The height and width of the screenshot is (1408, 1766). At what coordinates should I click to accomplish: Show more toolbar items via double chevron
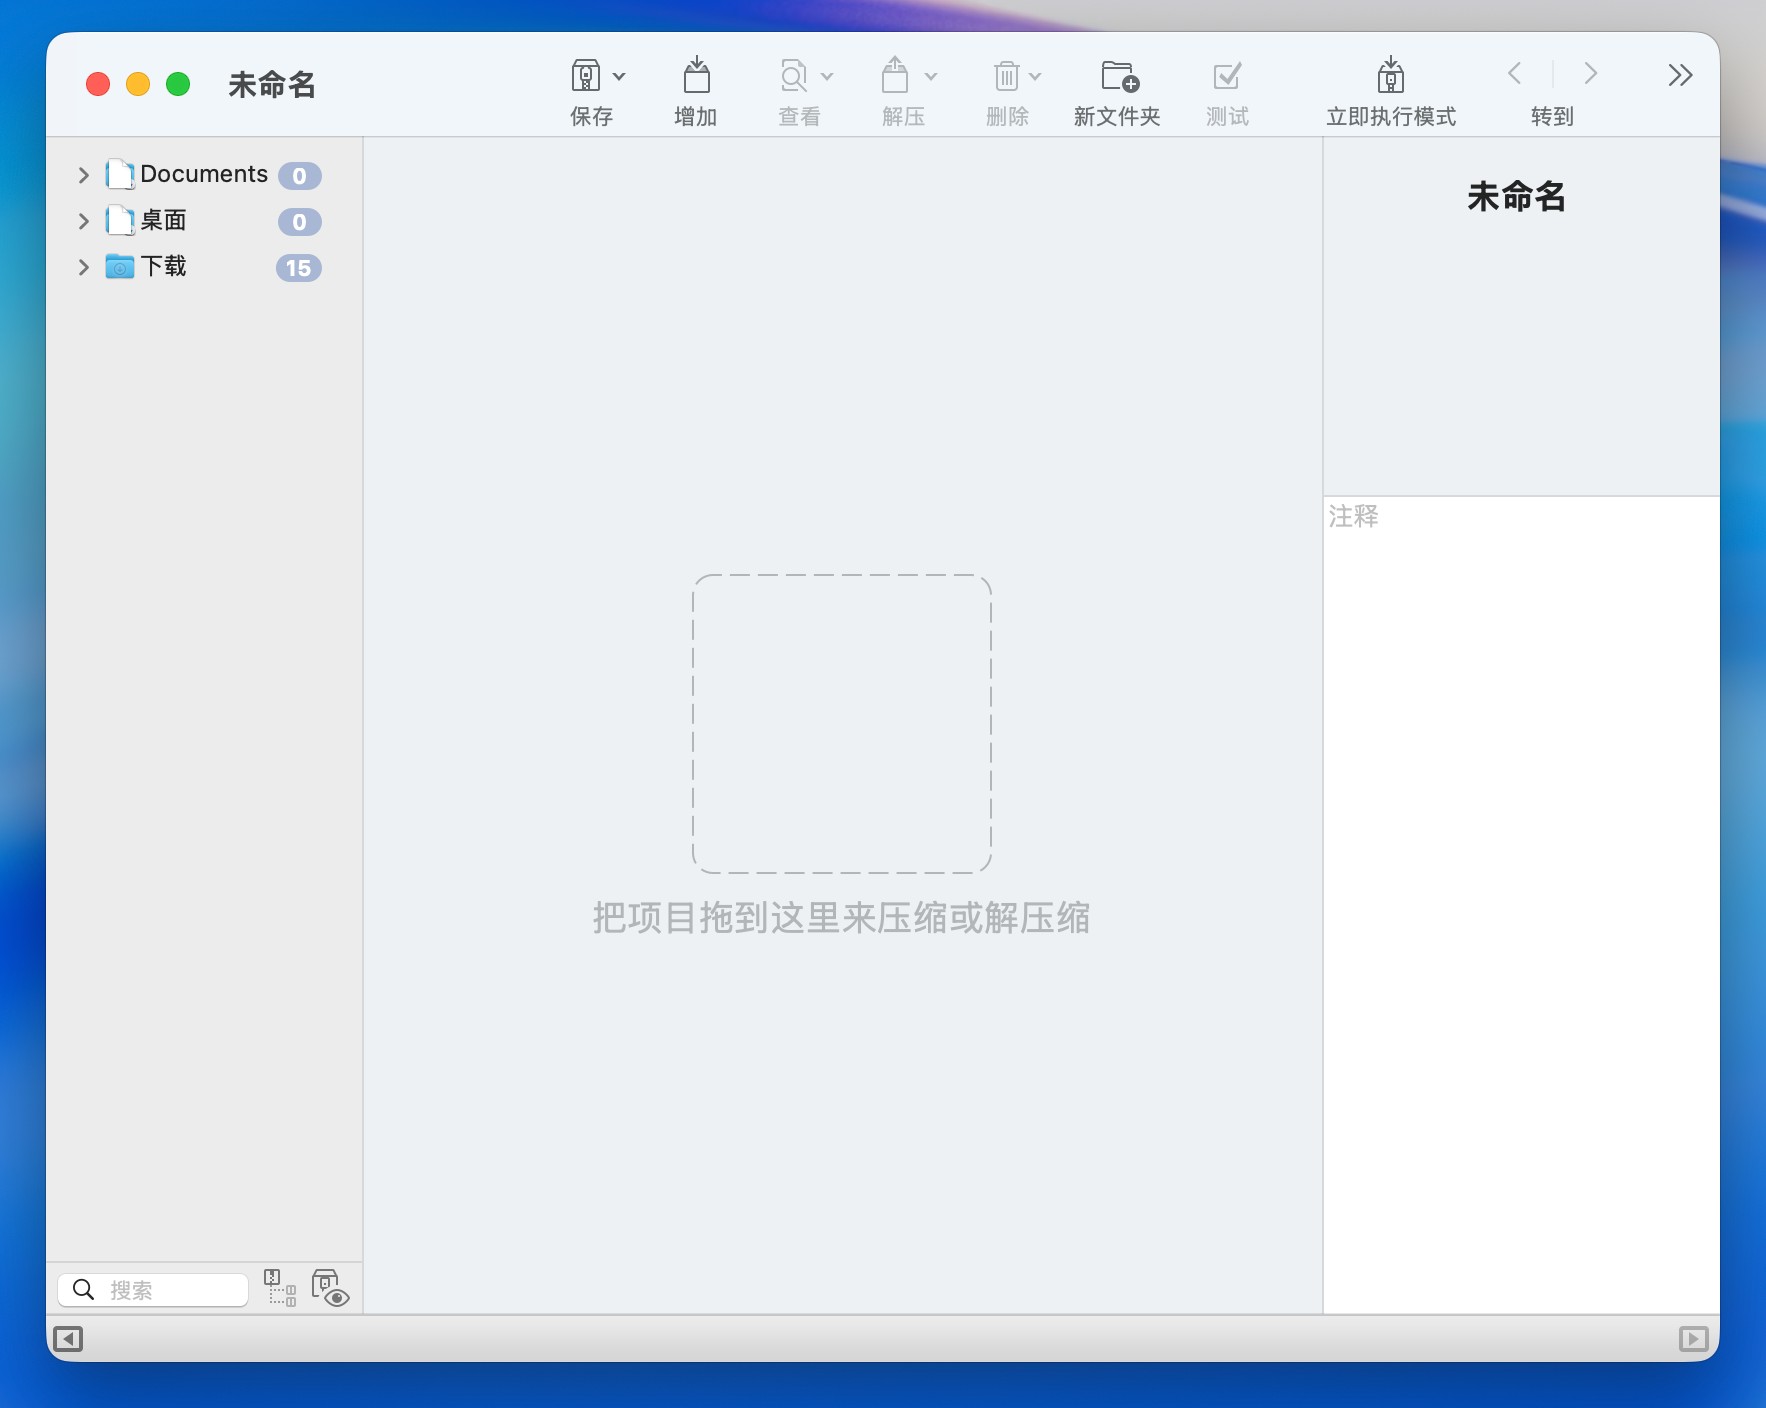(1680, 75)
